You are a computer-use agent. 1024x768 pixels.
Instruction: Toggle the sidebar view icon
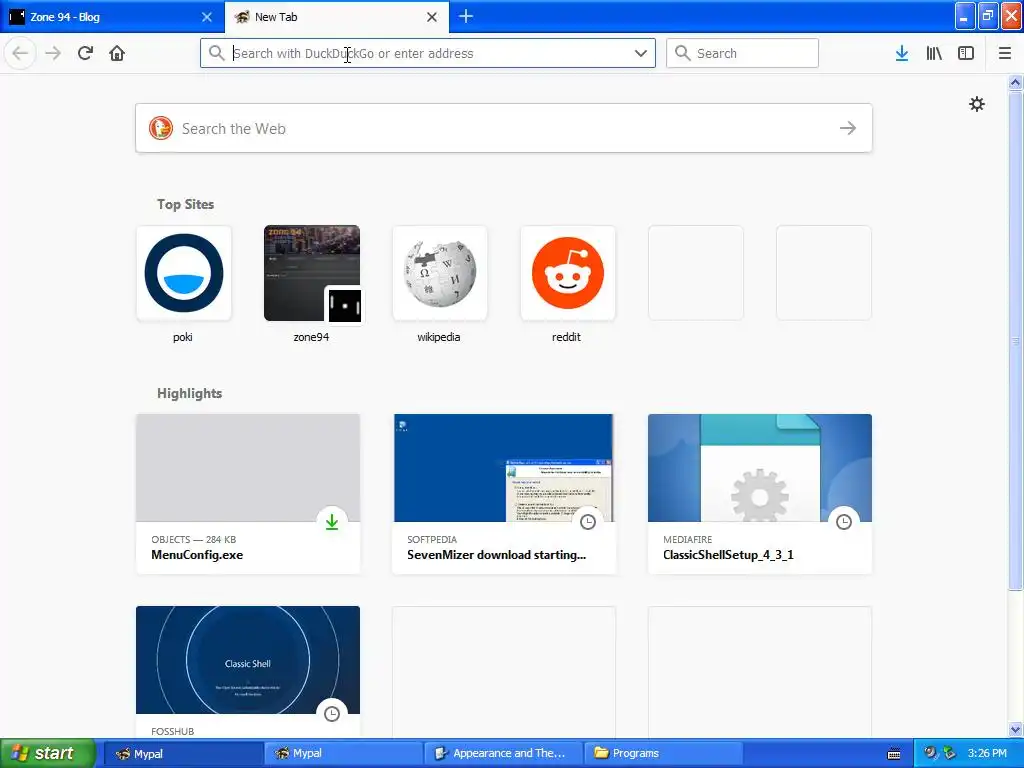[x=966, y=53]
